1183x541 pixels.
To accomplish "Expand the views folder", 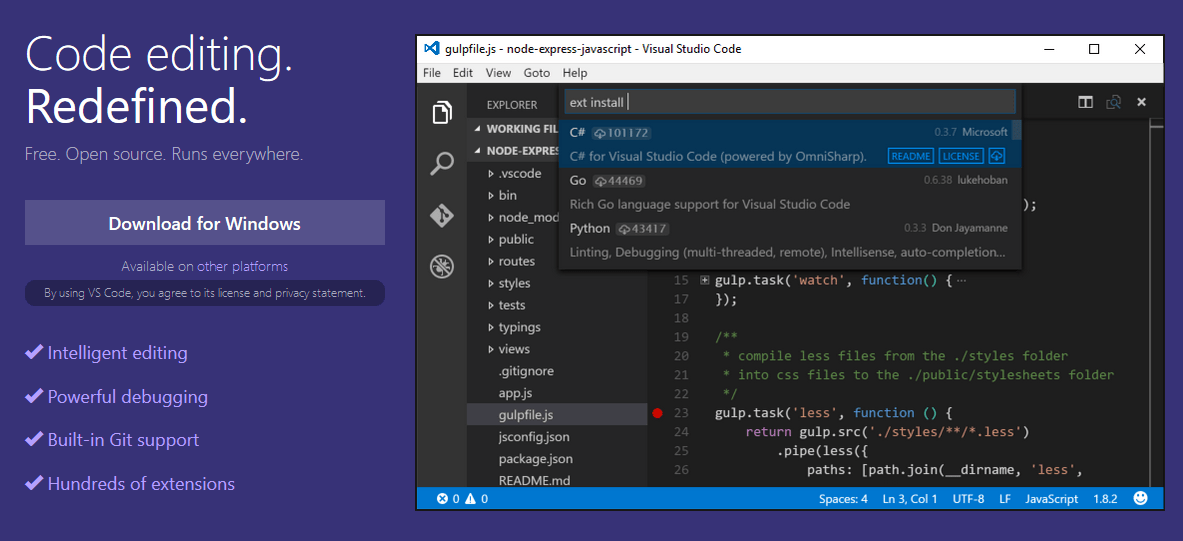I will (490, 349).
